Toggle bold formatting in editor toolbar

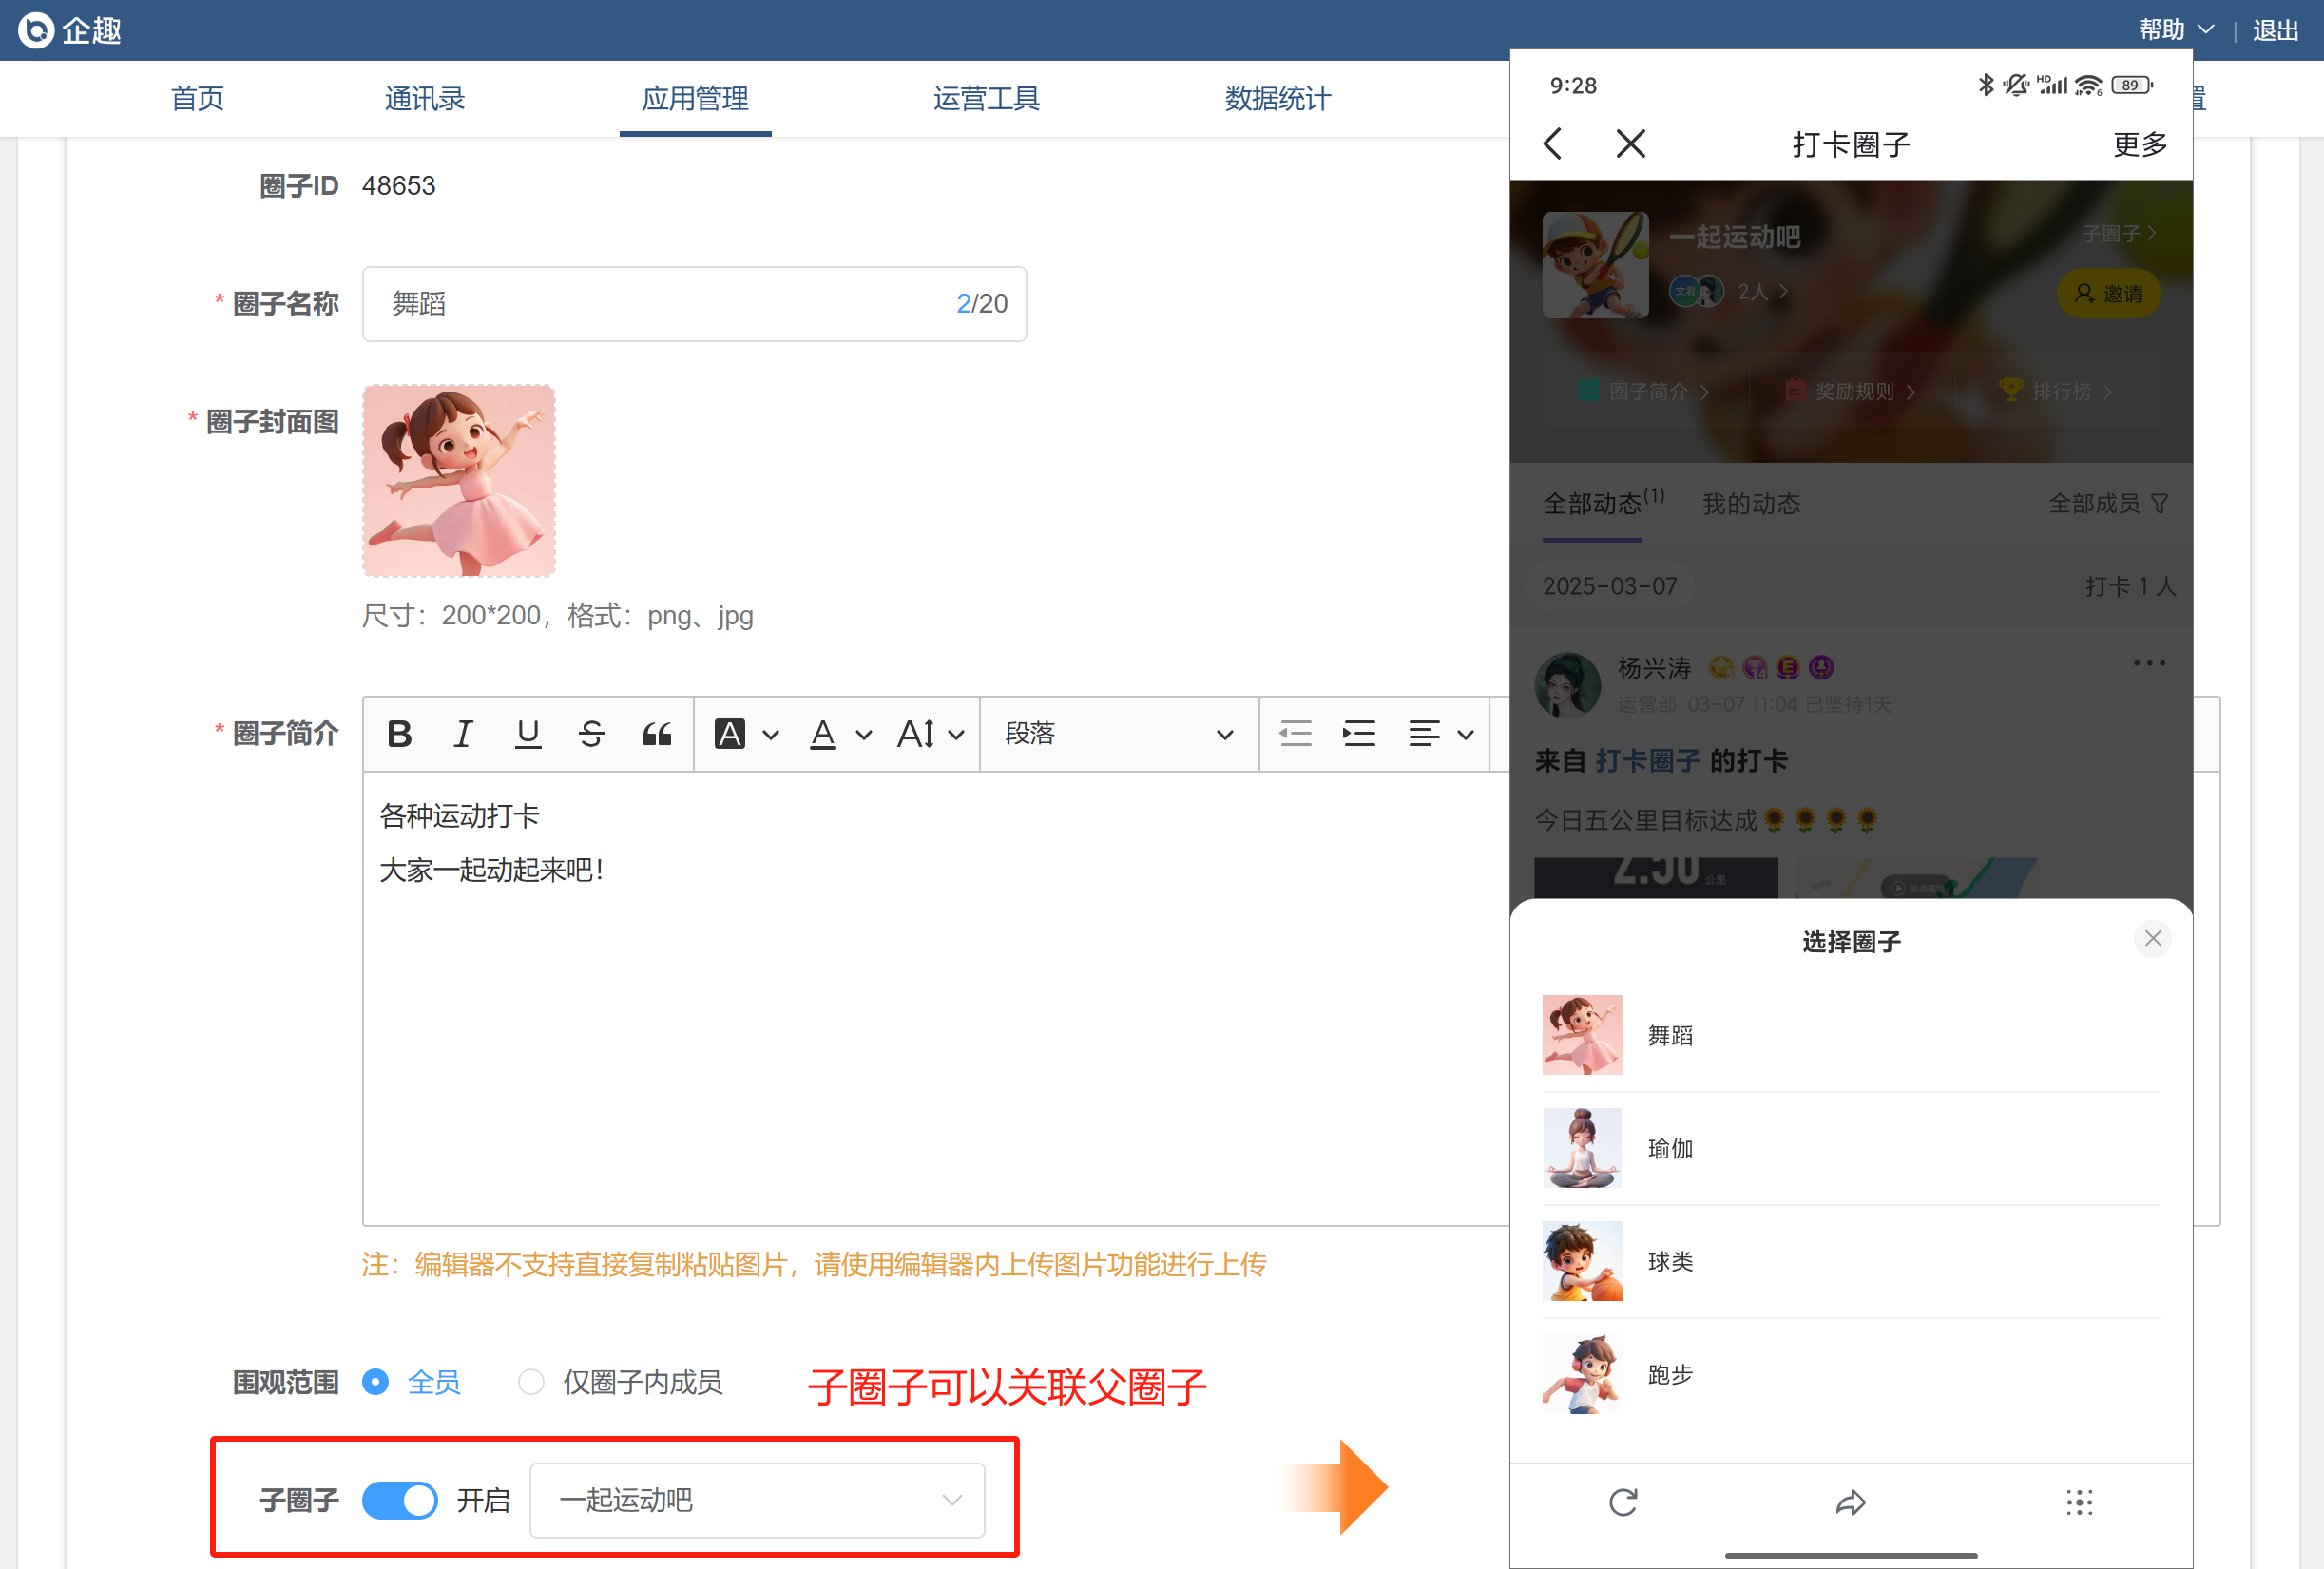(399, 734)
